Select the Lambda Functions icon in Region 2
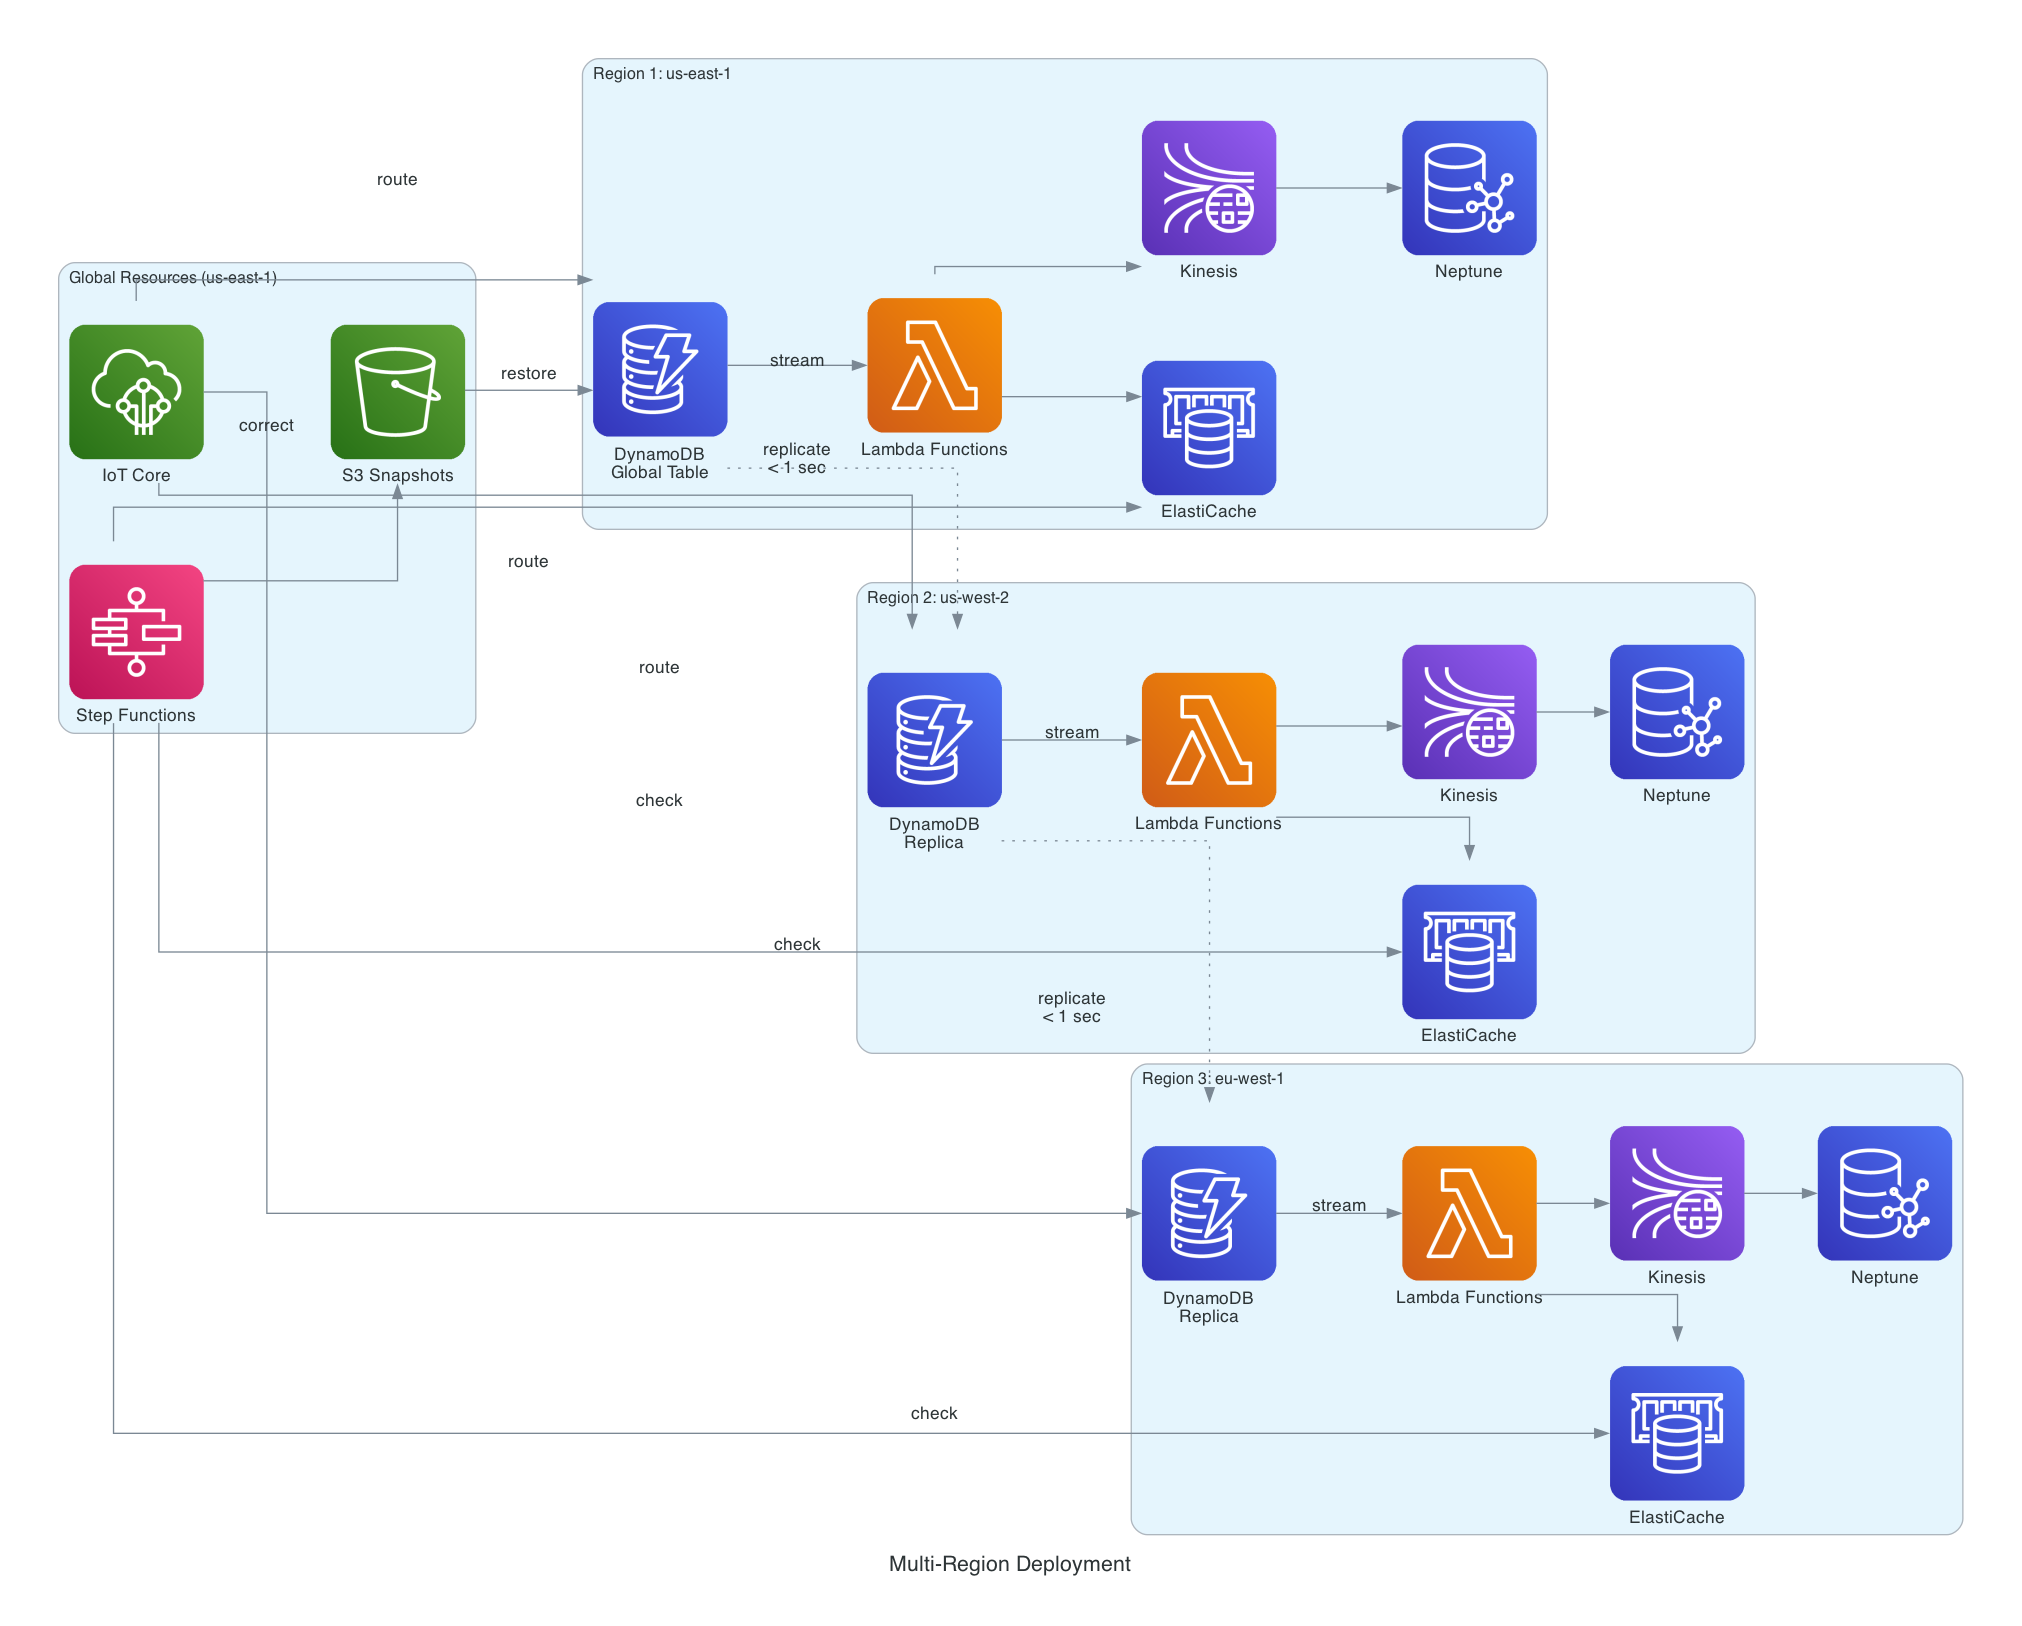This screenshot has height=1626, width=2022. click(x=1208, y=739)
